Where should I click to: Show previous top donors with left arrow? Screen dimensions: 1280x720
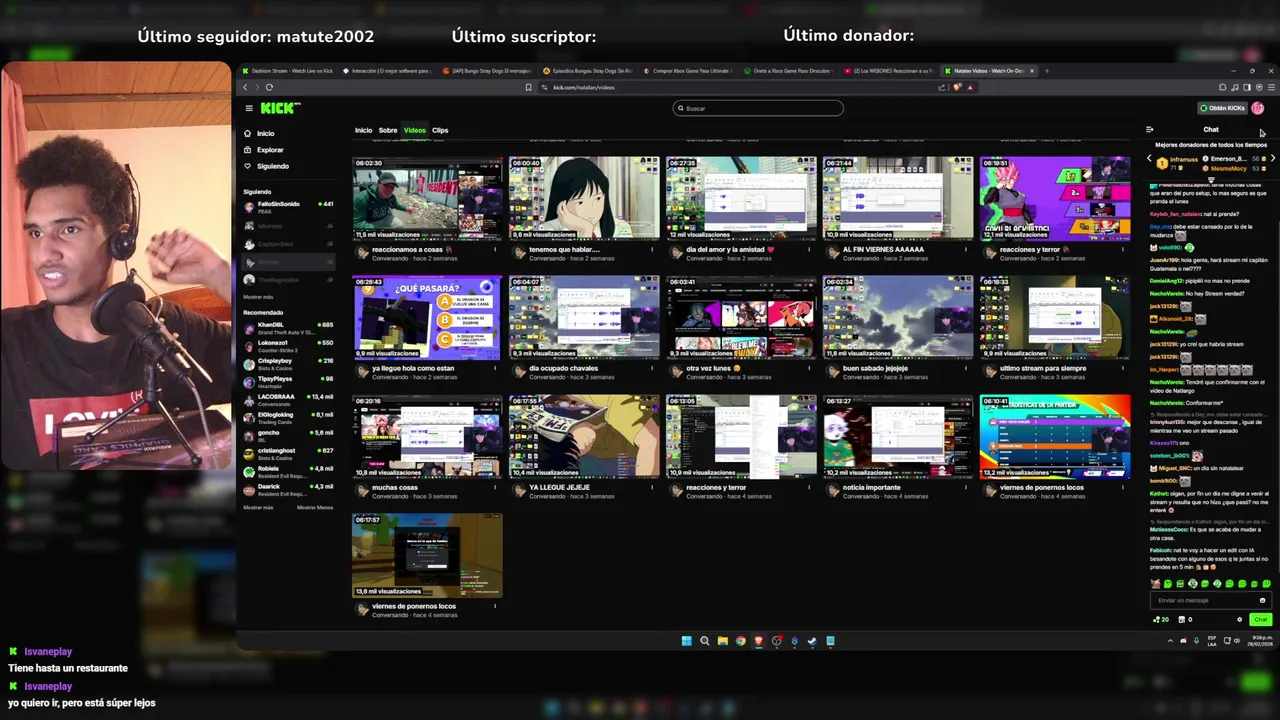pos(1149,158)
